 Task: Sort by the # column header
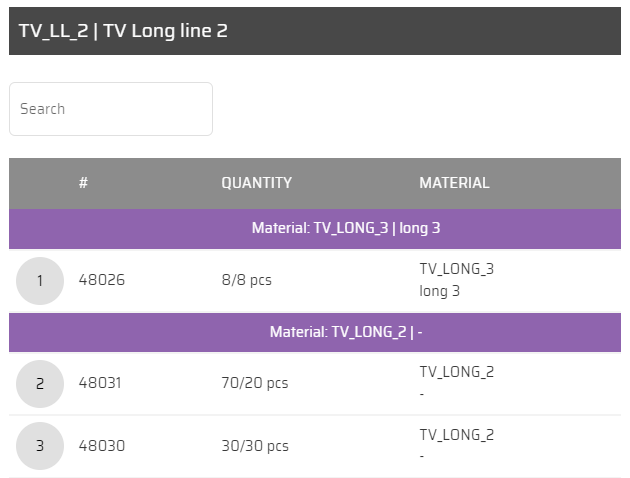coord(84,183)
